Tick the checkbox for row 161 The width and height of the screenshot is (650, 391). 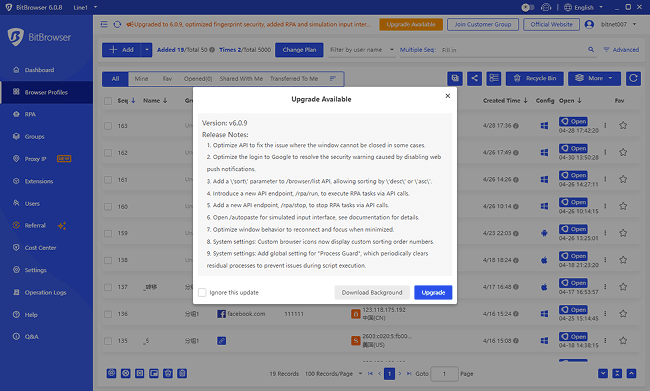pos(108,180)
